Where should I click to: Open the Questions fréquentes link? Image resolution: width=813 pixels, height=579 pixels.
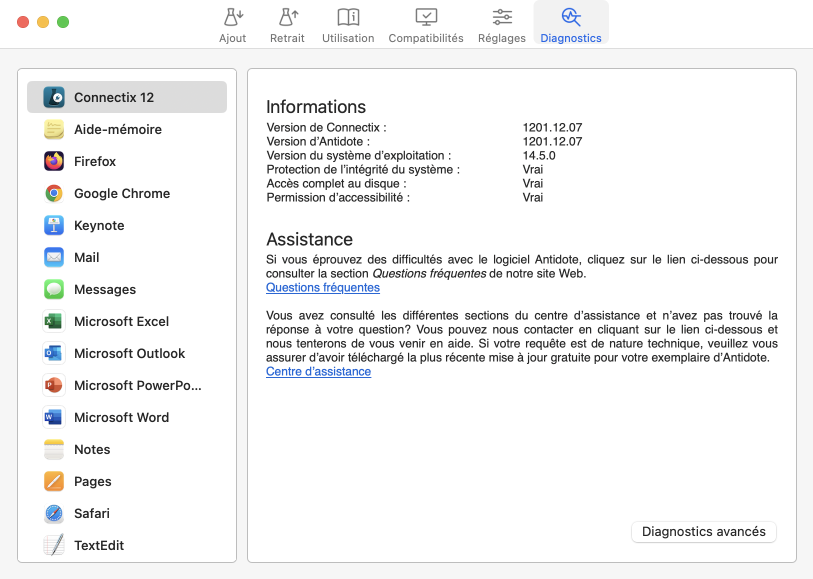click(x=322, y=287)
